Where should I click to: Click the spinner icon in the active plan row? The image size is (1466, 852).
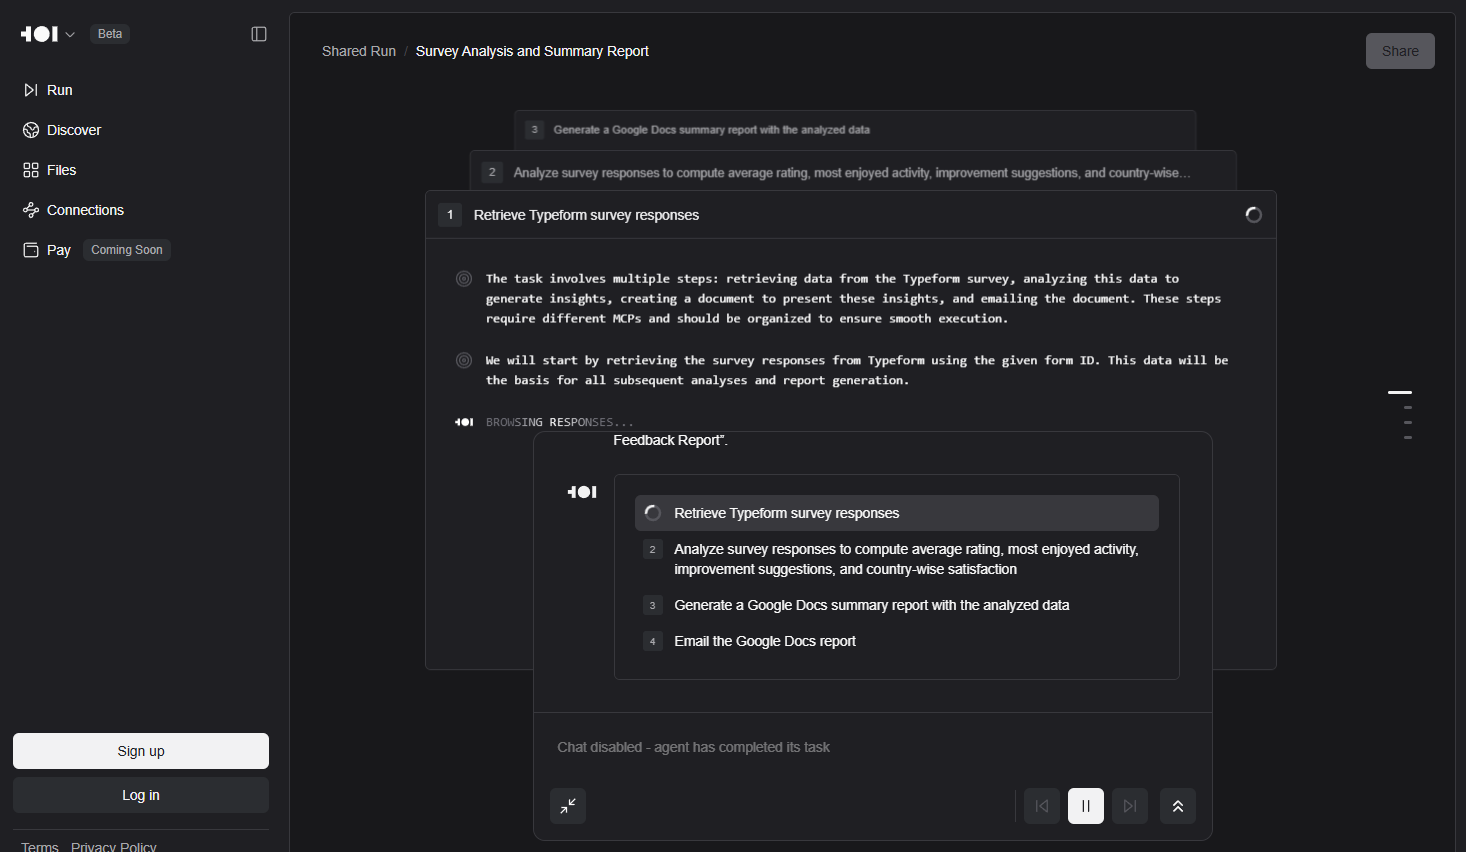653,513
